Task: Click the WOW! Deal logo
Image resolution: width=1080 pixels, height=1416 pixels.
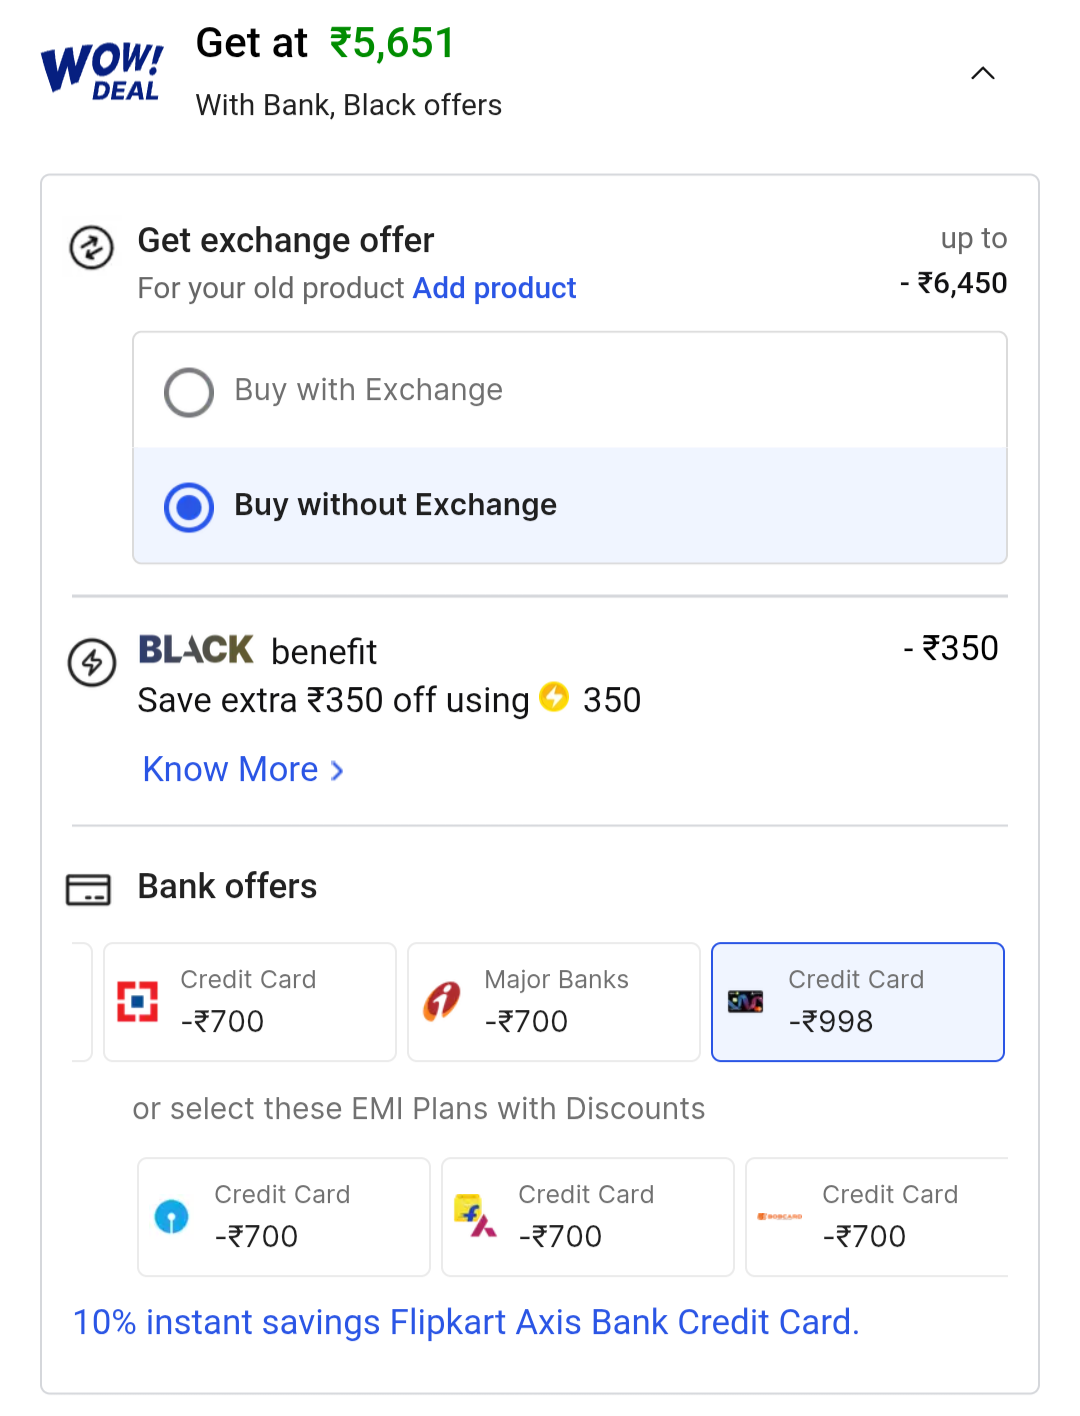Action: [x=101, y=72]
